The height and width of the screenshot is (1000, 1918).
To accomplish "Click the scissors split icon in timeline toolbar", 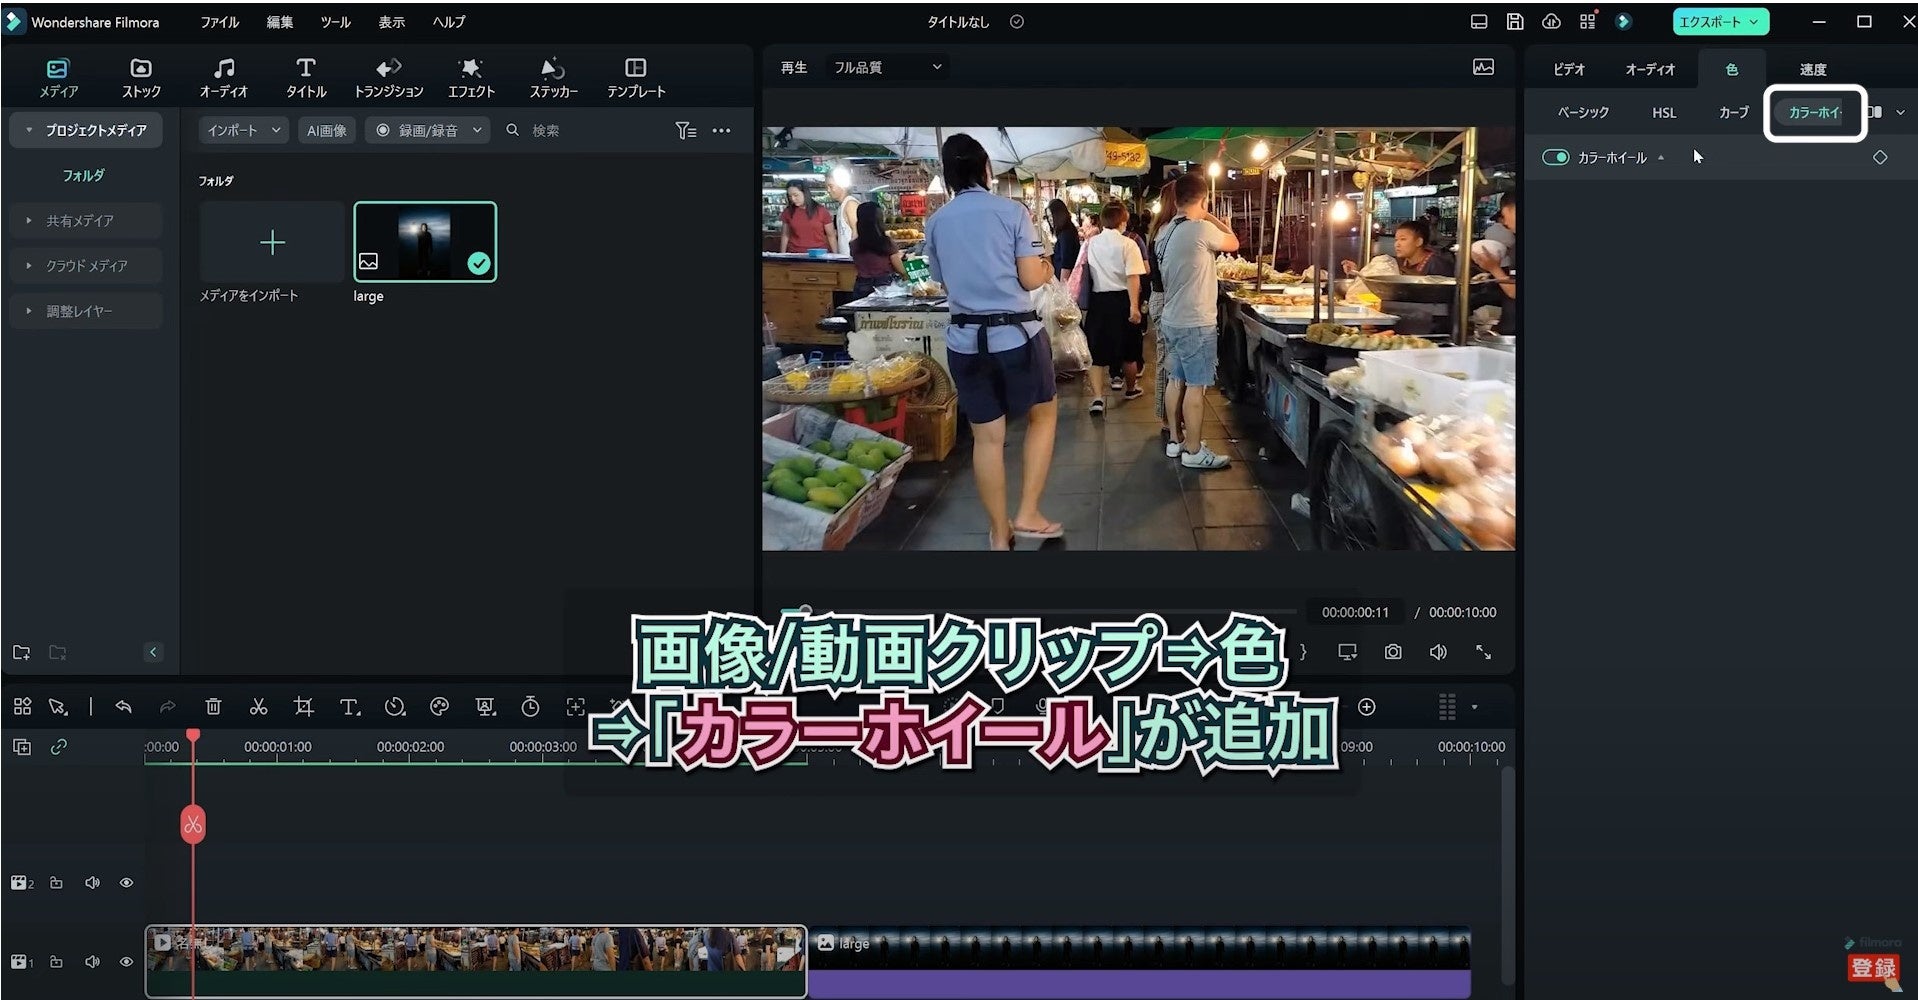I will (x=258, y=707).
